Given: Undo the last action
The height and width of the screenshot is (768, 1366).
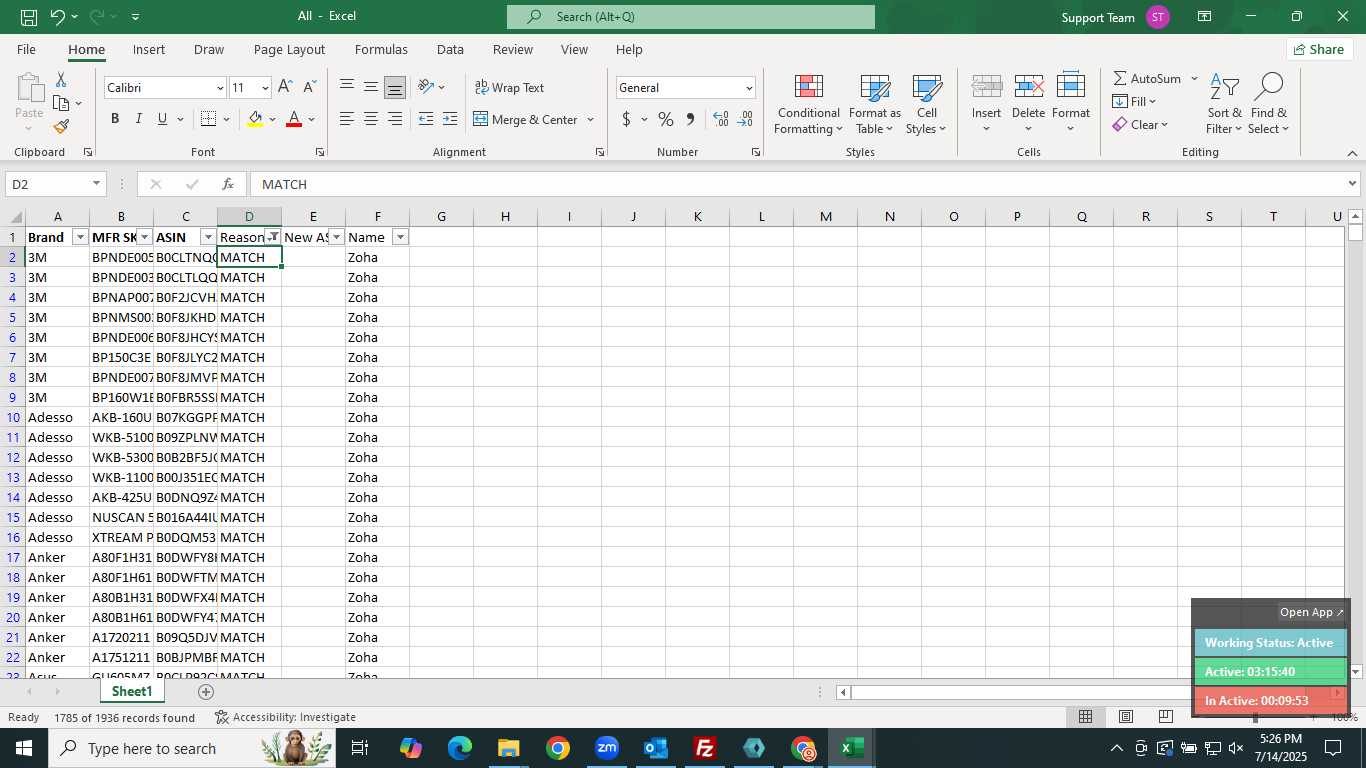Looking at the screenshot, I should (58, 17).
